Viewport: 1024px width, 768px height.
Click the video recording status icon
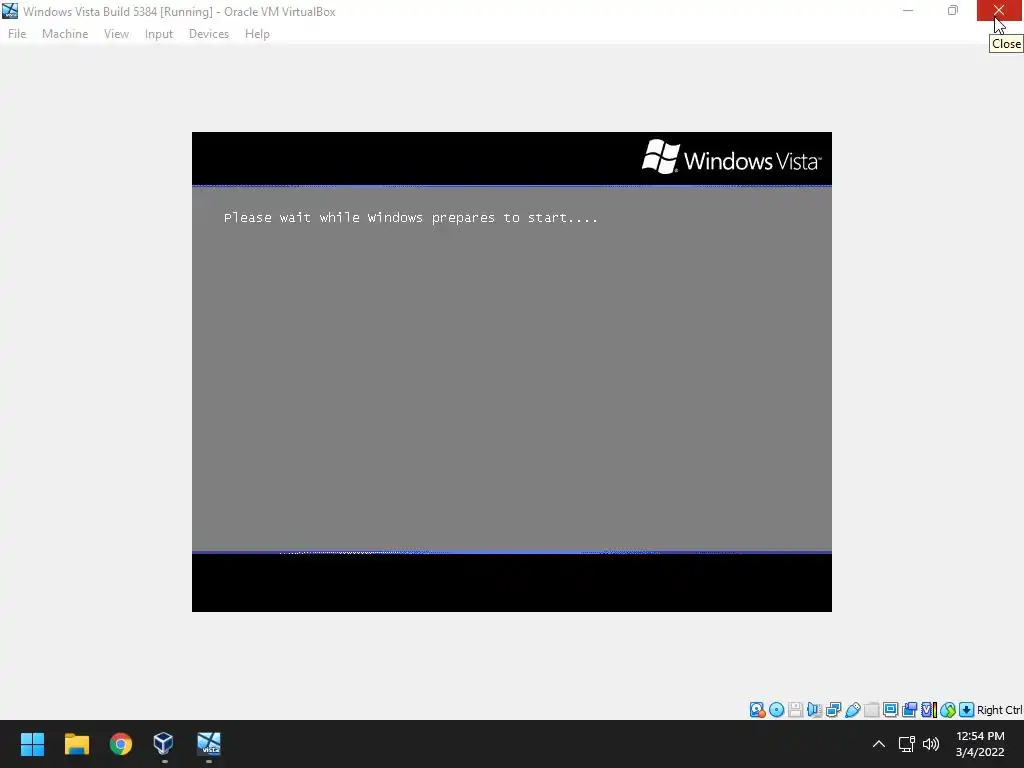coord(909,710)
